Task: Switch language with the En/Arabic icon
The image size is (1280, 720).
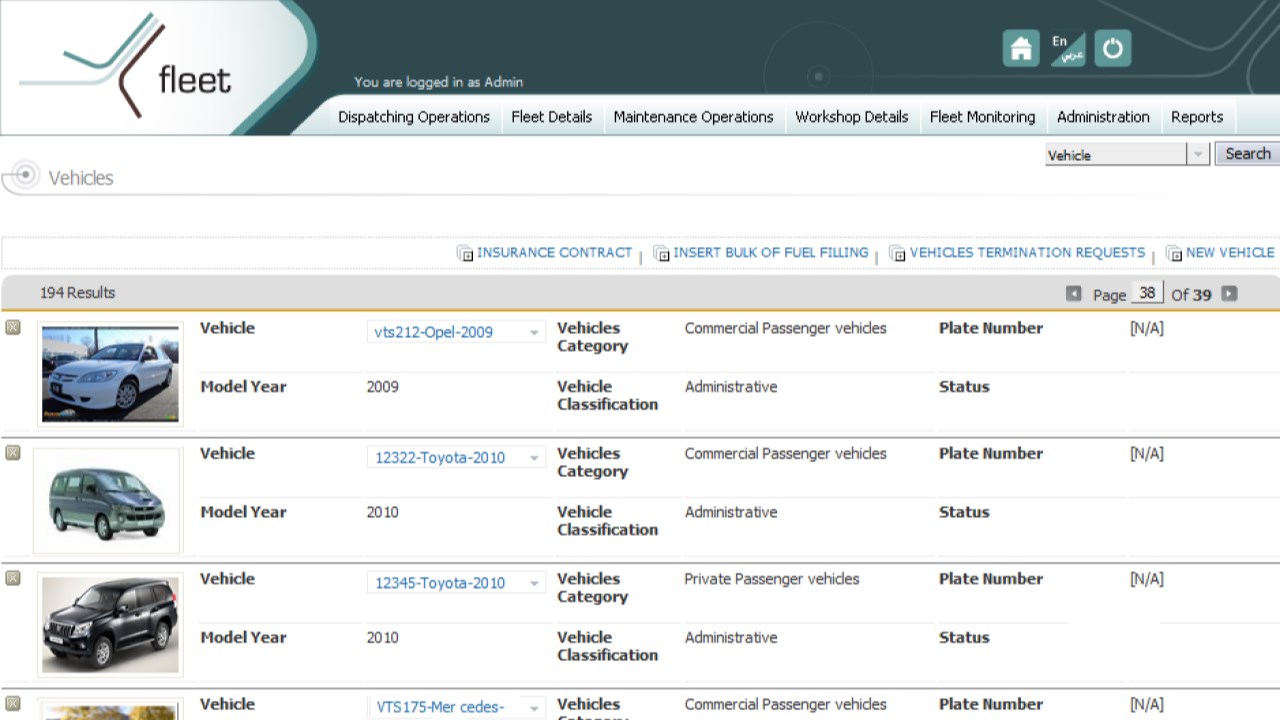Action: [1068, 48]
